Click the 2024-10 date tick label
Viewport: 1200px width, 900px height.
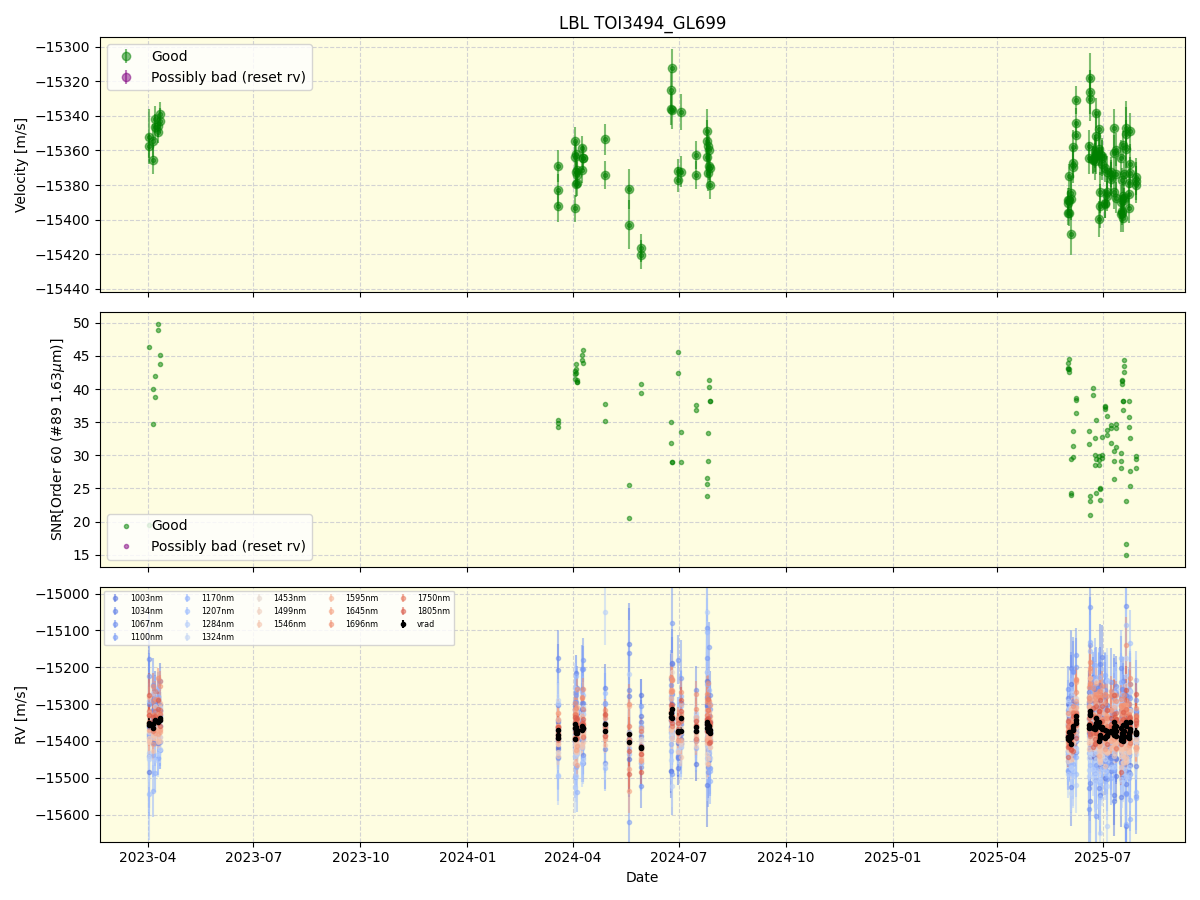(786, 857)
